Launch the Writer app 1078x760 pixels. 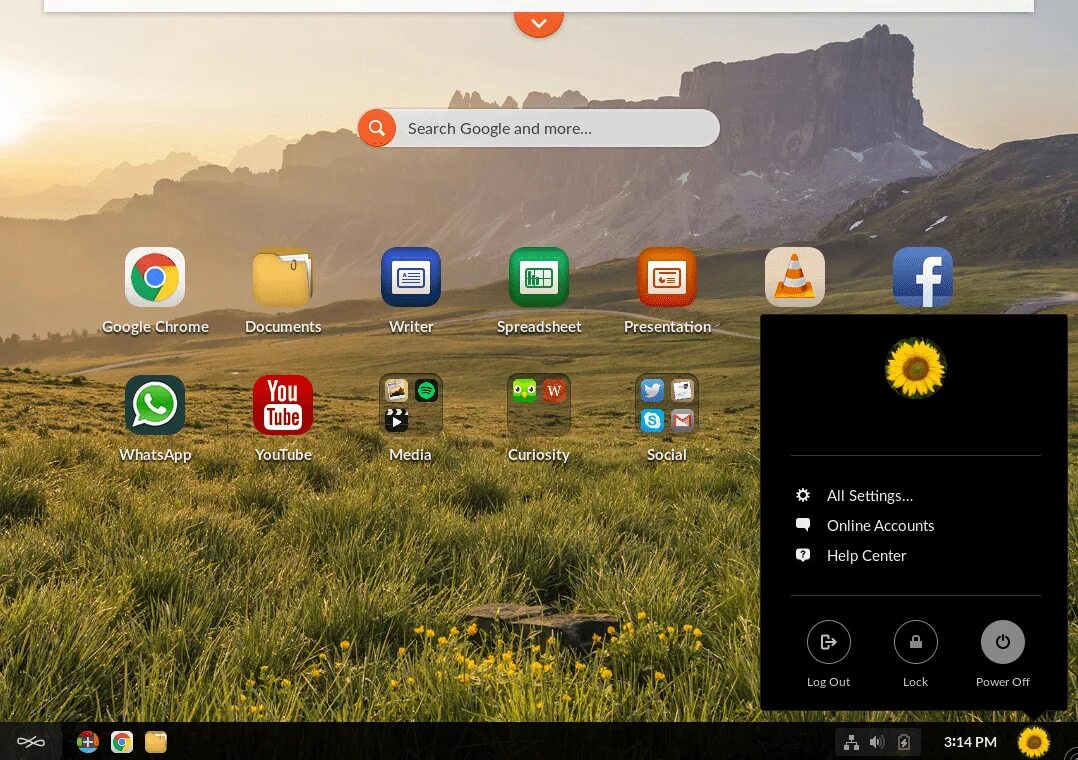411,277
